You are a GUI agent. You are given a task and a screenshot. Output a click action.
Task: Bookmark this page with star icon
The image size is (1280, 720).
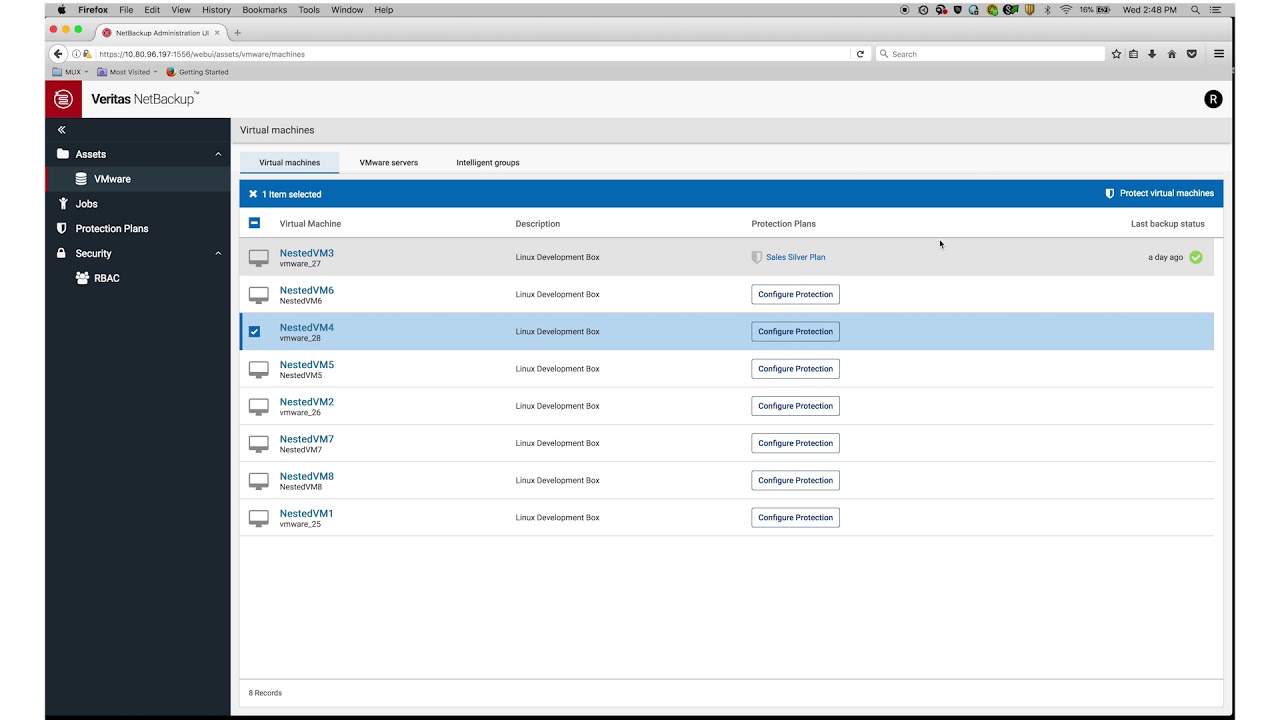coord(1116,54)
